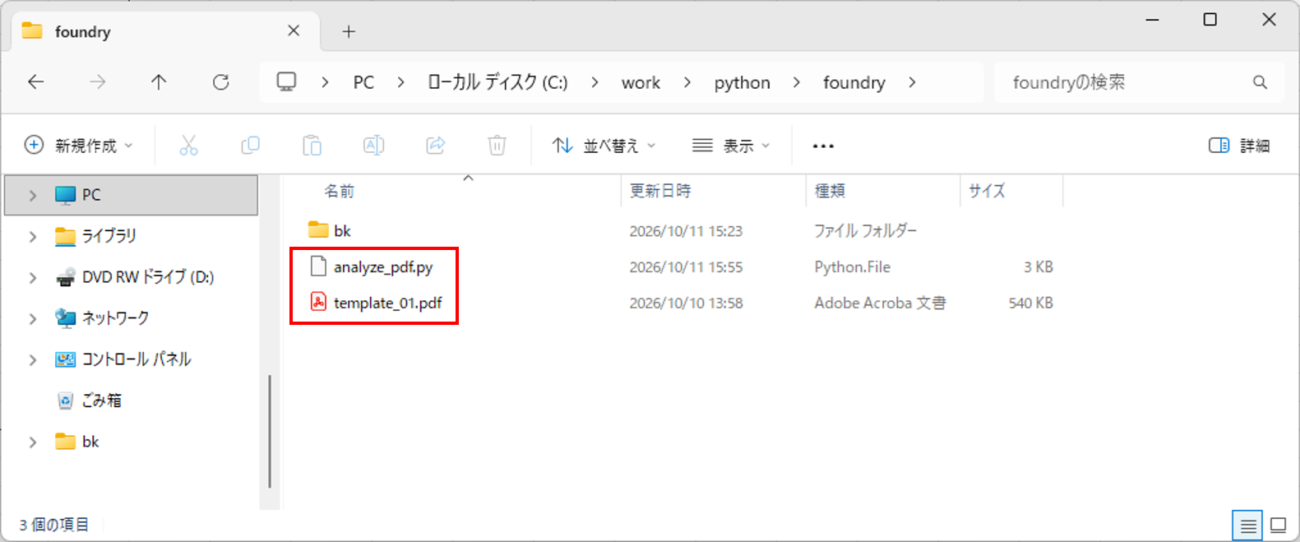Open chevron after foundry in breadcrumb

click(911, 82)
